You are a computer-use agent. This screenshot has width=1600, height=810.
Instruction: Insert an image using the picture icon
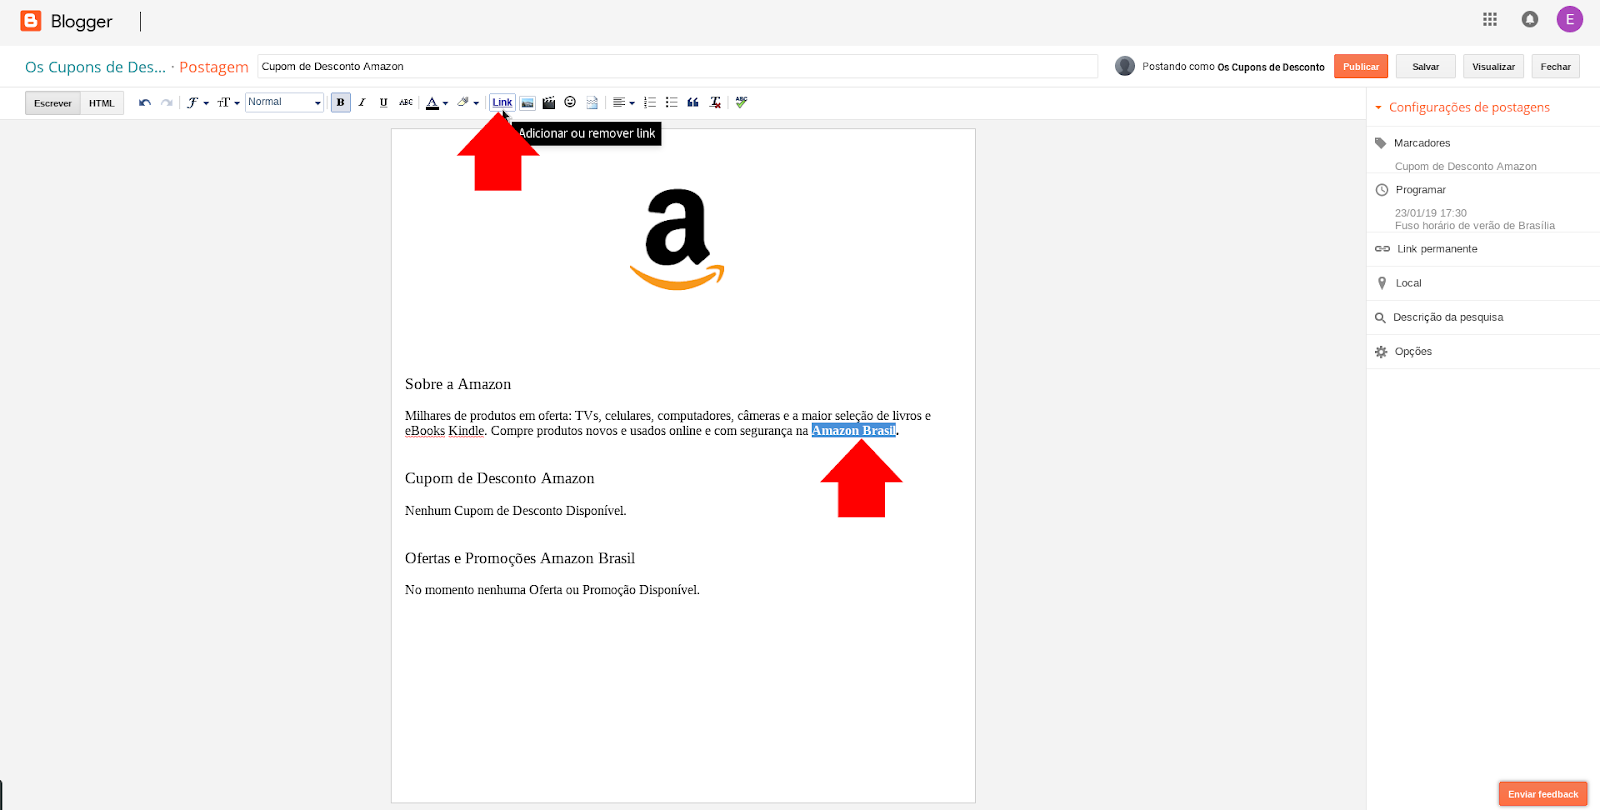(527, 103)
